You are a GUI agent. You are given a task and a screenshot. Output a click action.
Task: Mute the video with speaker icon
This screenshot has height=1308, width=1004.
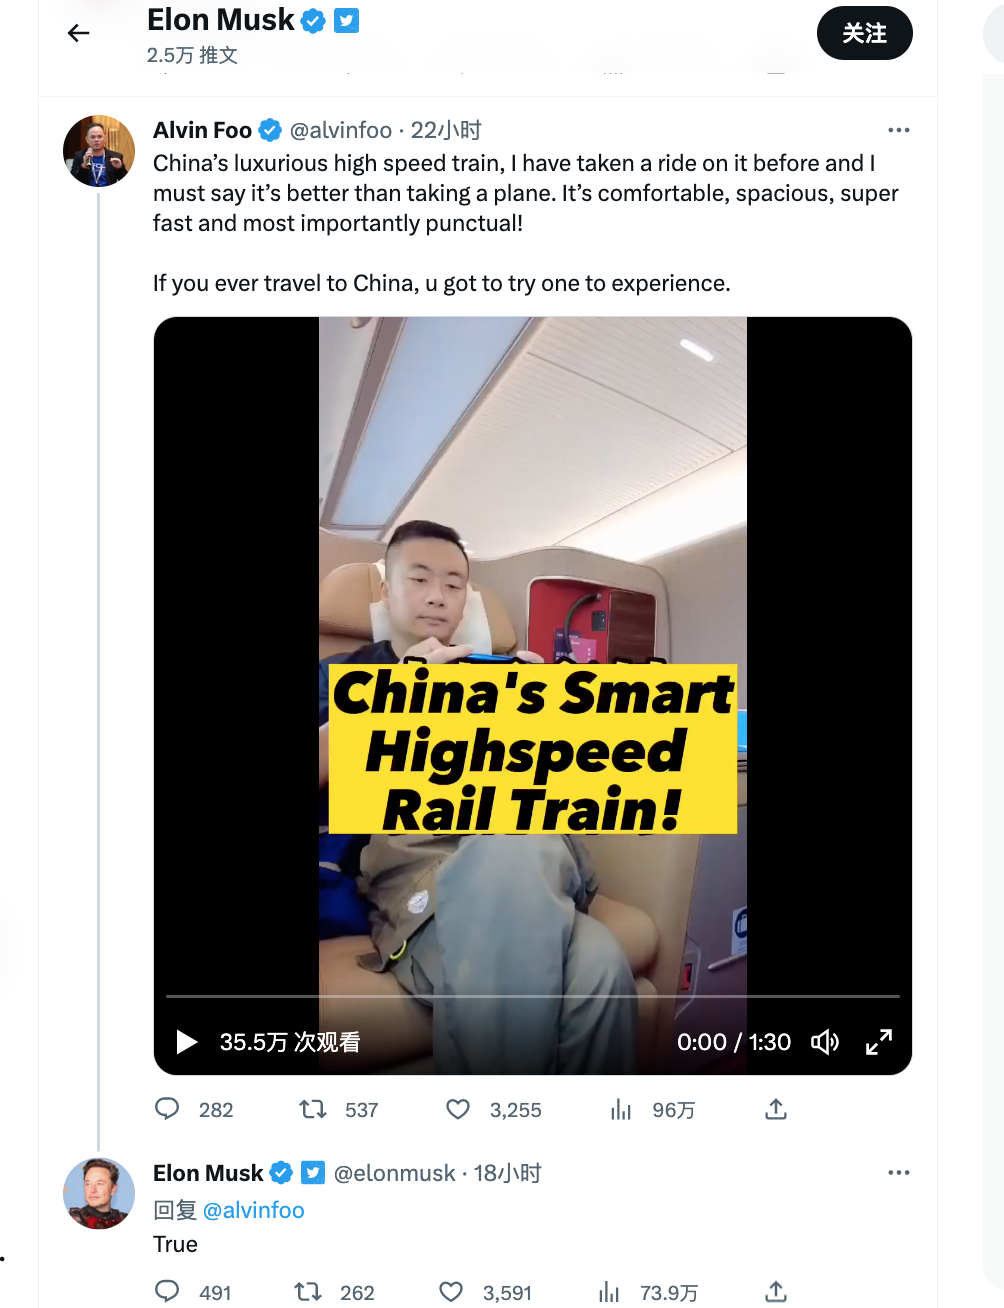825,1042
